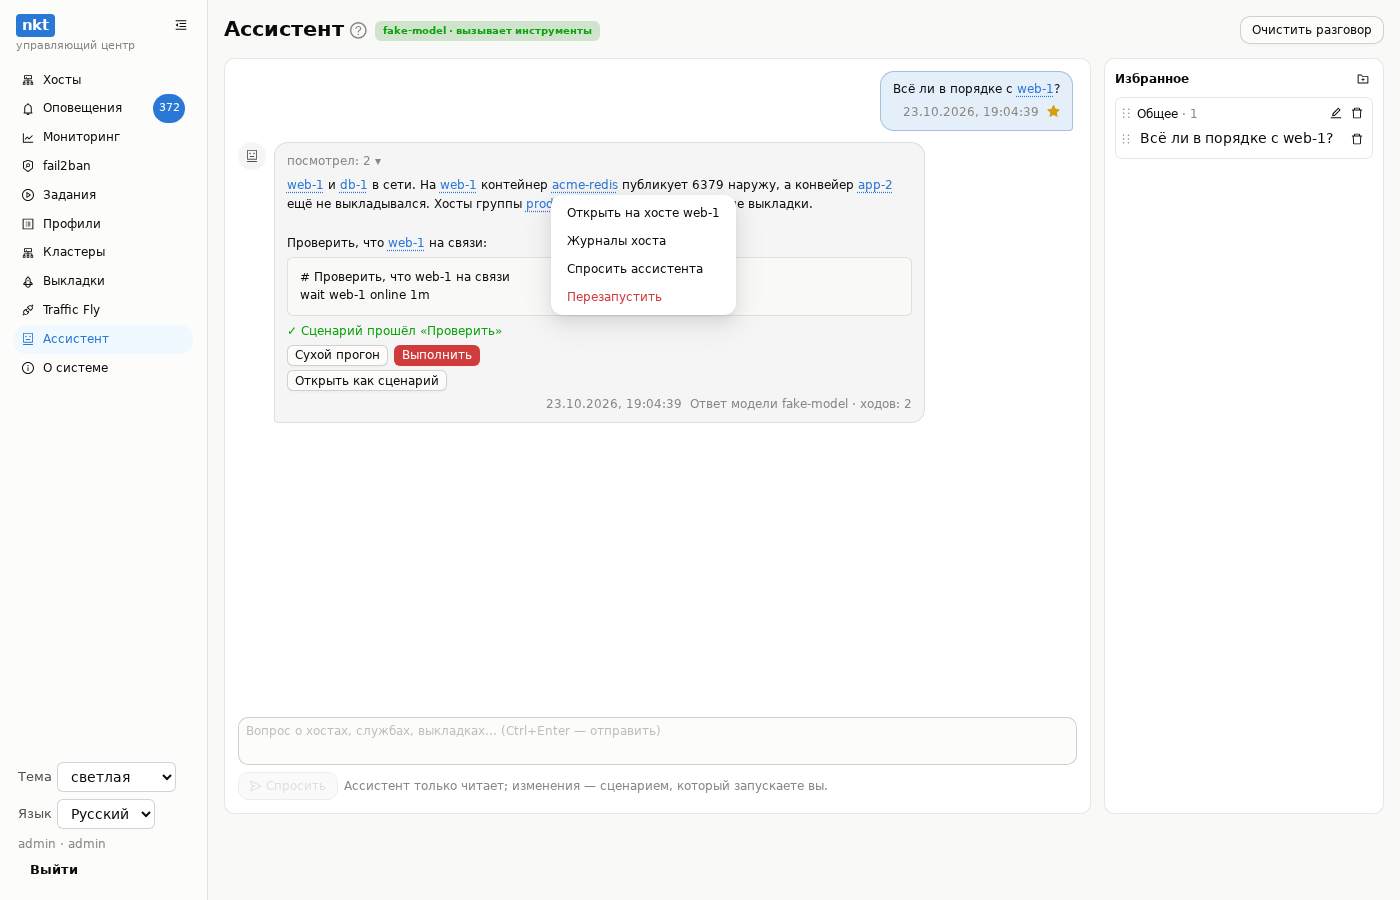1400x900 pixels.
Task: Click the Выкладки rocket icon
Action: (x=28, y=281)
